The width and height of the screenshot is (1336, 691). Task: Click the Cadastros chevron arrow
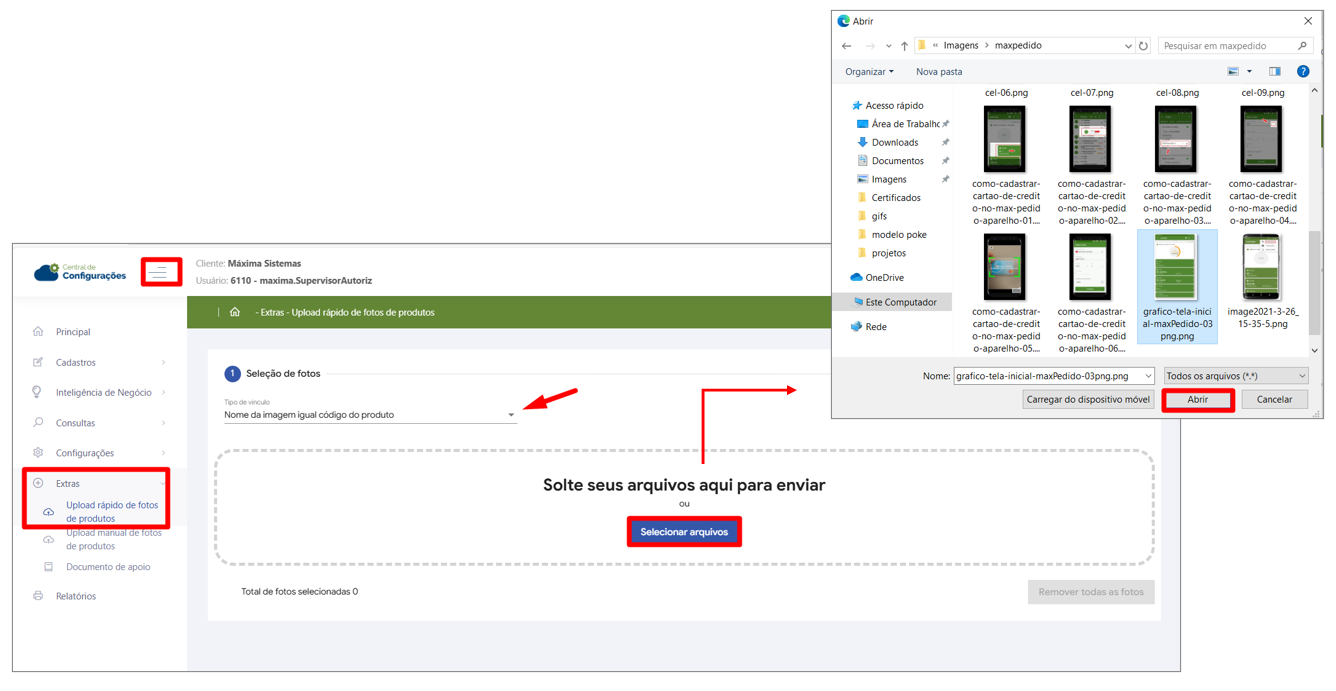tap(164, 362)
